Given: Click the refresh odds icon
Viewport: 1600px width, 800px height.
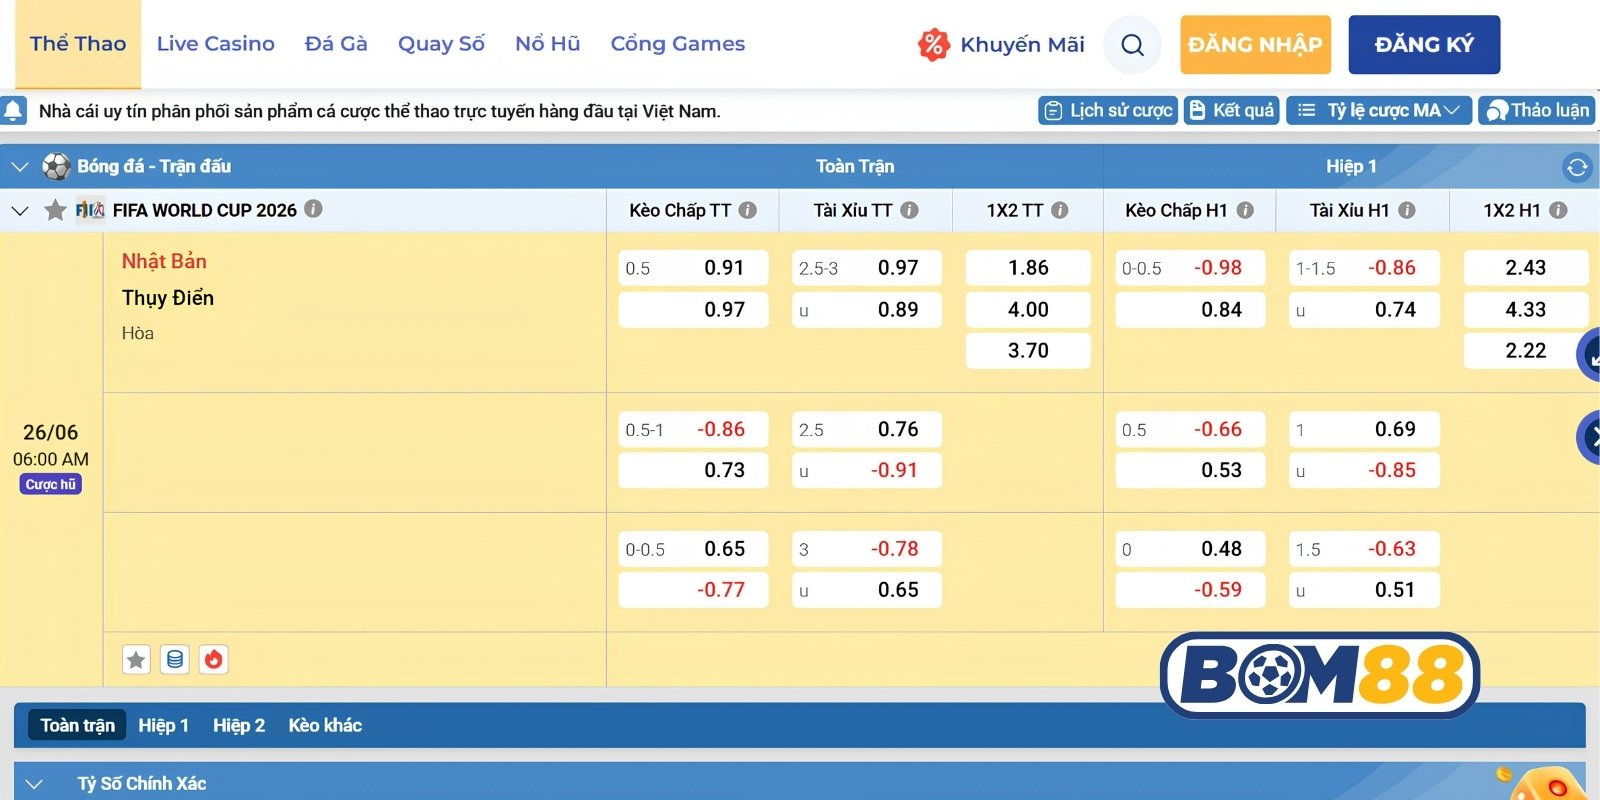Looking at the screenshot, I should (x=1577, y=167).
